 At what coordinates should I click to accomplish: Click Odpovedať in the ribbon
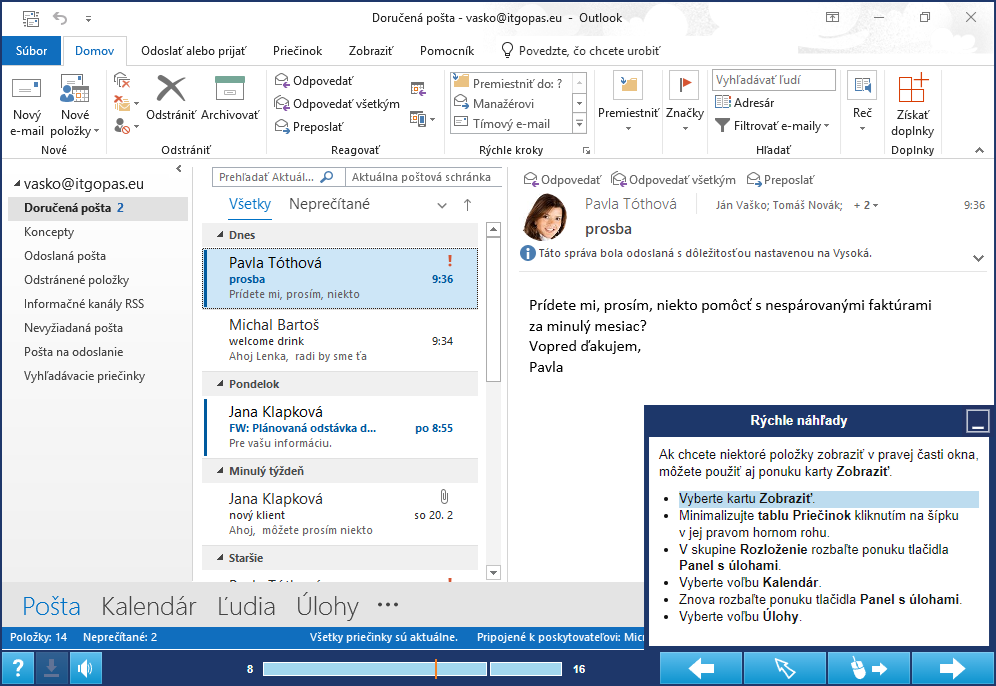314,81
